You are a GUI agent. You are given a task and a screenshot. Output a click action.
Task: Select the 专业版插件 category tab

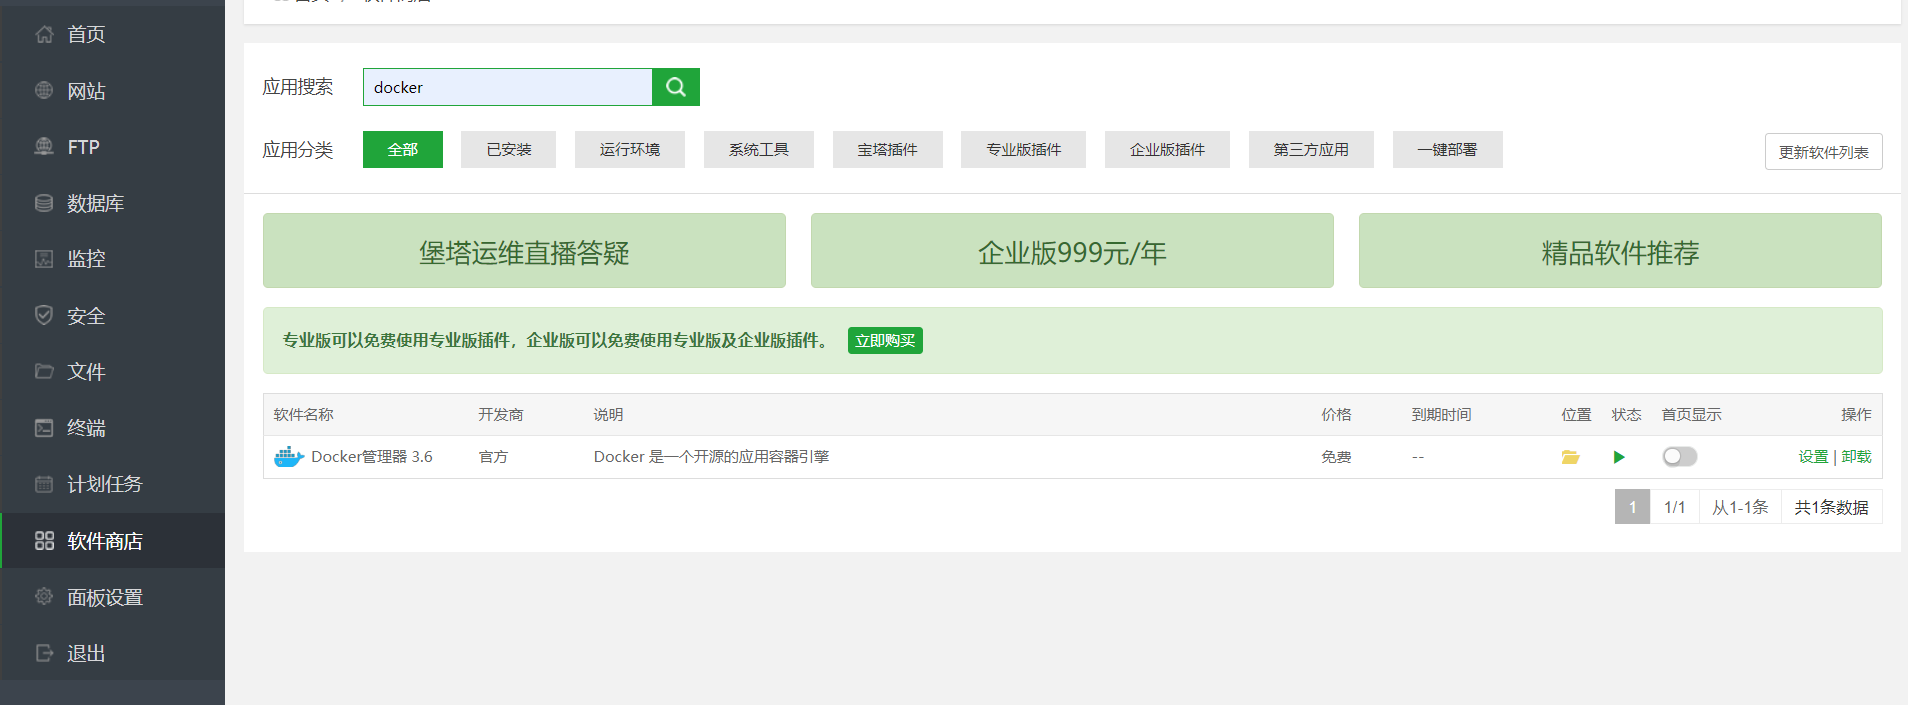(x=1024, y=150)
